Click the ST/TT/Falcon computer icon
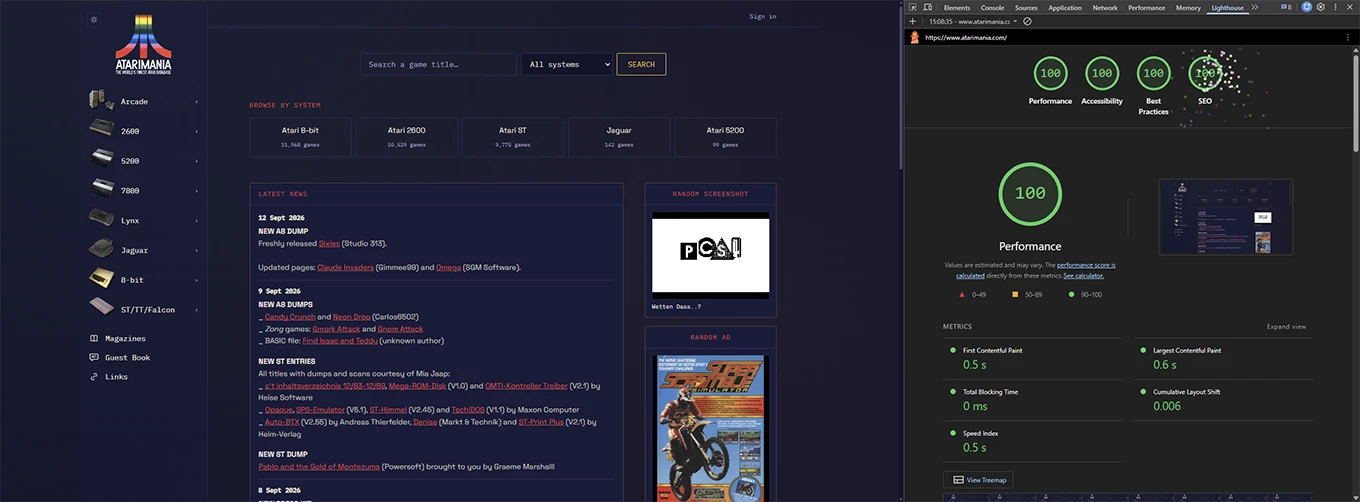The image size is (1360, 502). click(101, 308)
